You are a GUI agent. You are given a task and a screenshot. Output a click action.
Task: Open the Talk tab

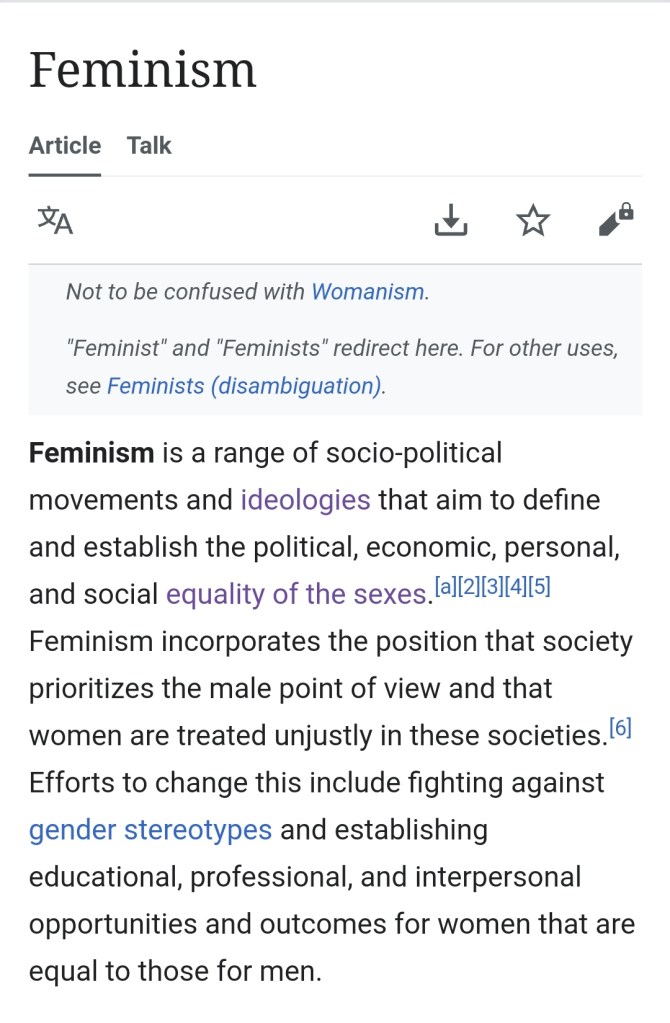[x=149, y=146]
